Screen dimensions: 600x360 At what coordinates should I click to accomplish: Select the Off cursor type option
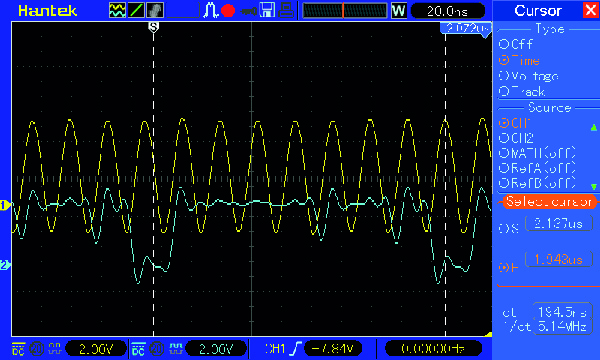coord(516,44)
